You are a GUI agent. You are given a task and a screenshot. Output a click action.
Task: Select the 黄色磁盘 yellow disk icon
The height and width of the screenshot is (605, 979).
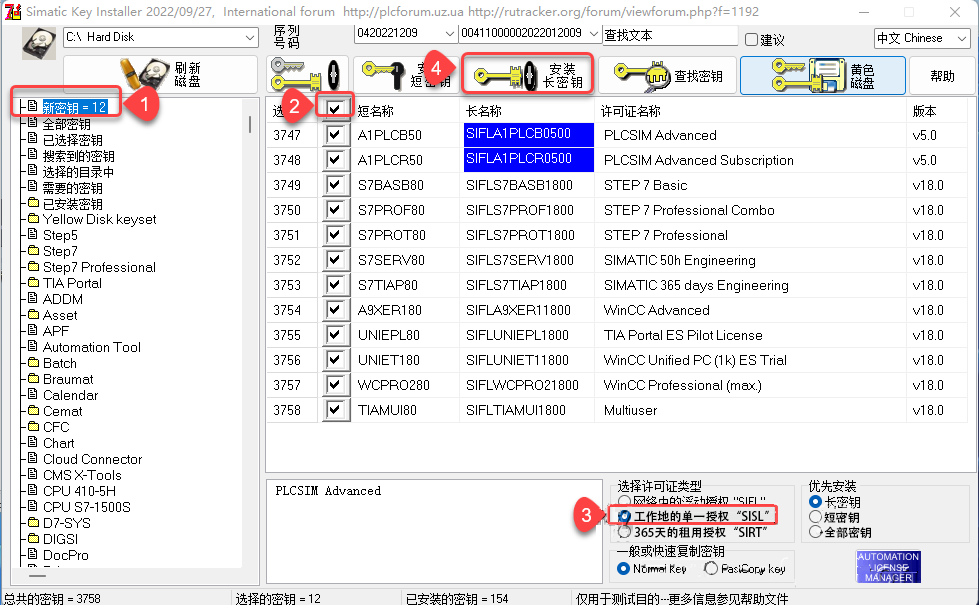[822, 75]
